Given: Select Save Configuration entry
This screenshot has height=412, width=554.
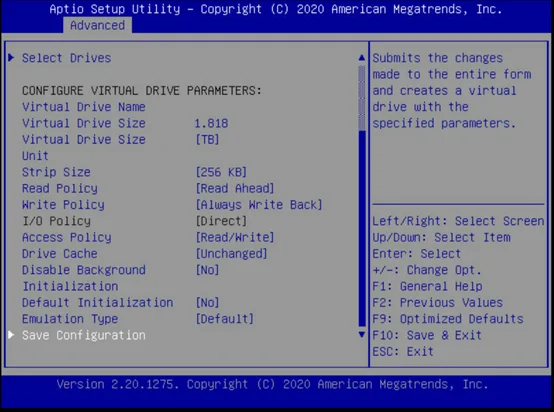Looking at the screenshot, I should (84, 335).
